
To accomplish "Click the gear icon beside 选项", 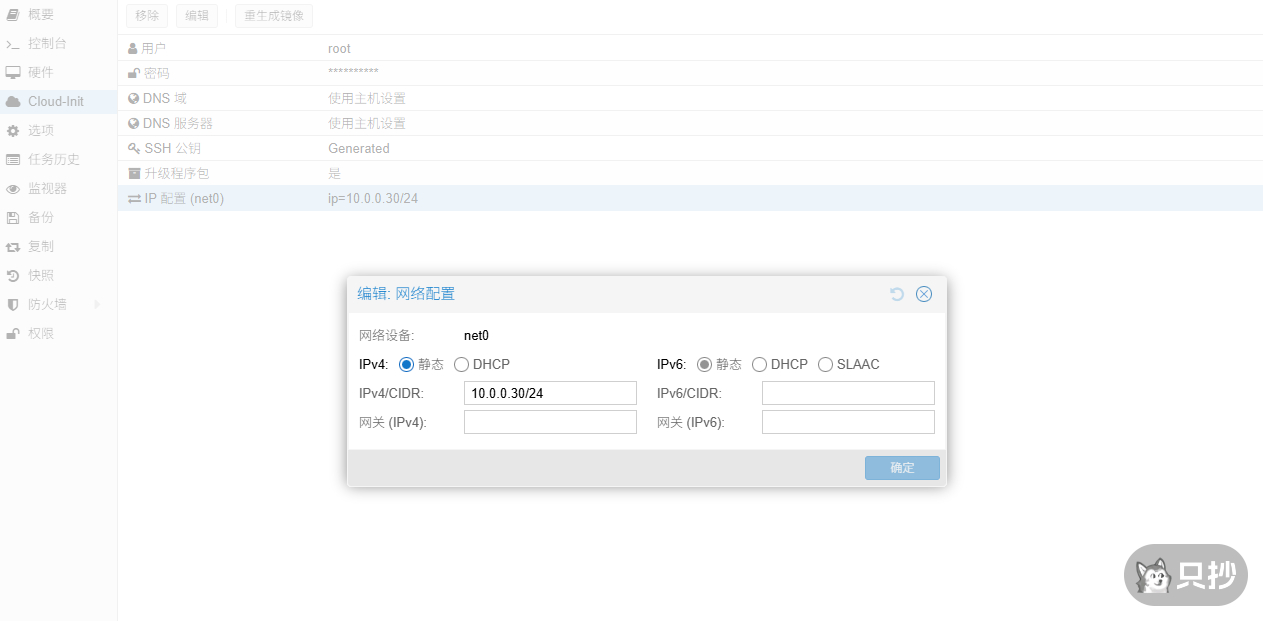I will click(x=13, y=131).
